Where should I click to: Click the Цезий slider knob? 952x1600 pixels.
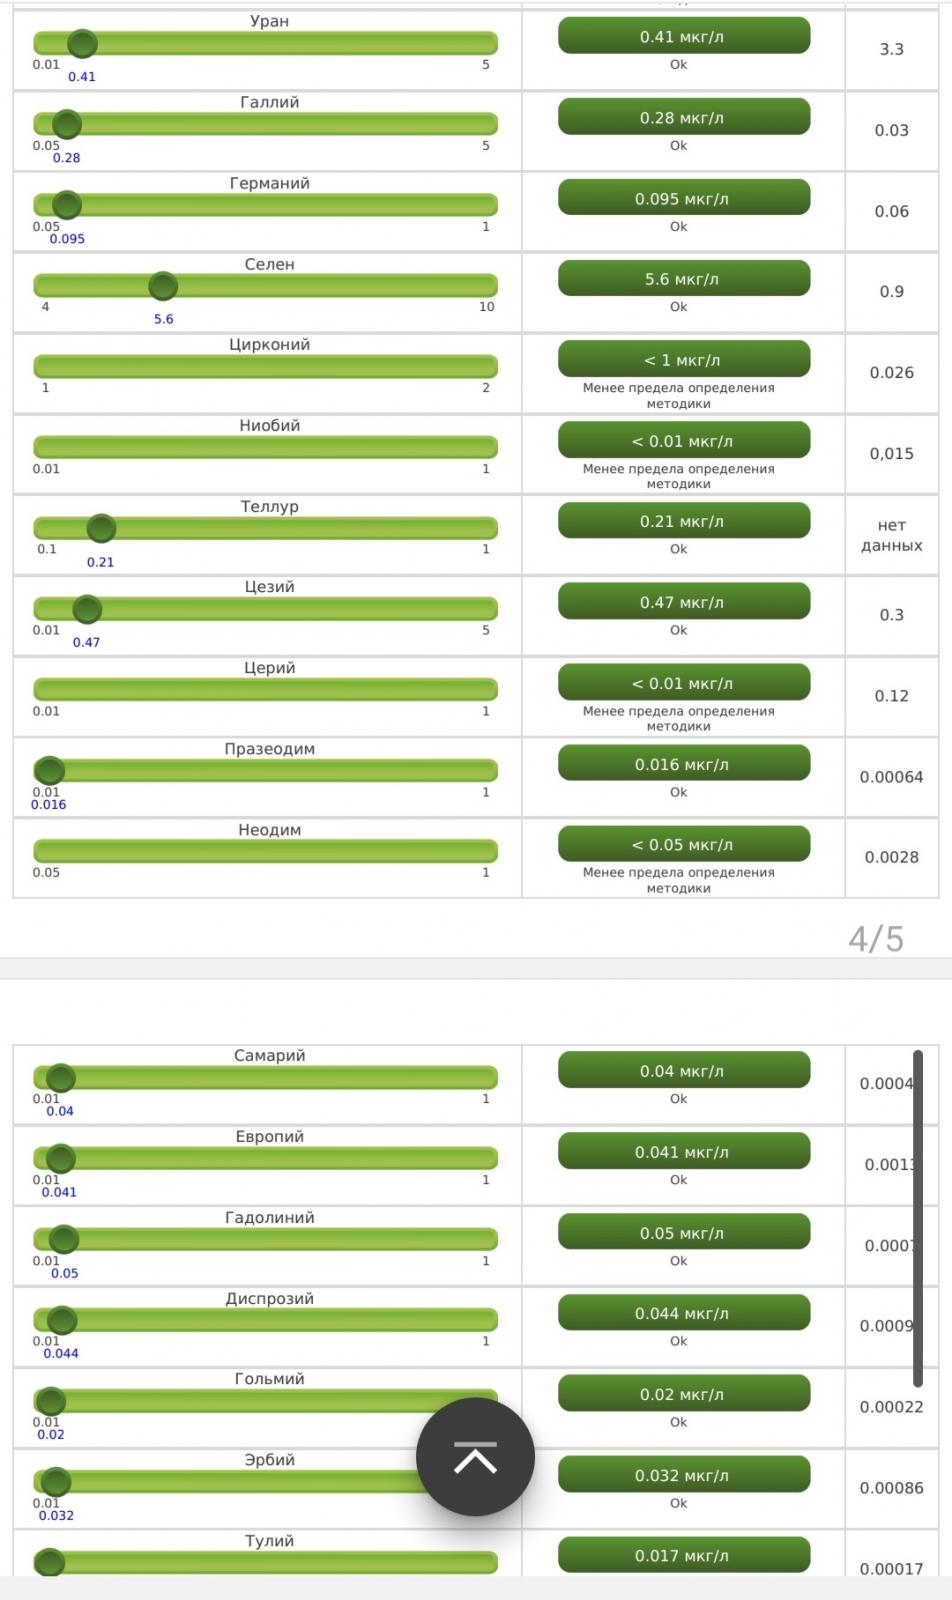click(x=87, y=609)
